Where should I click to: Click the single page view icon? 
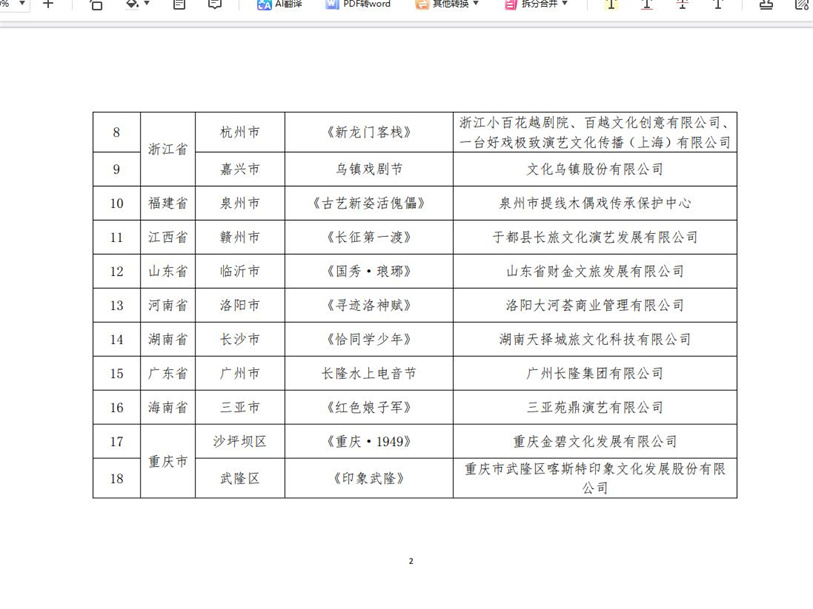[179, 4]
